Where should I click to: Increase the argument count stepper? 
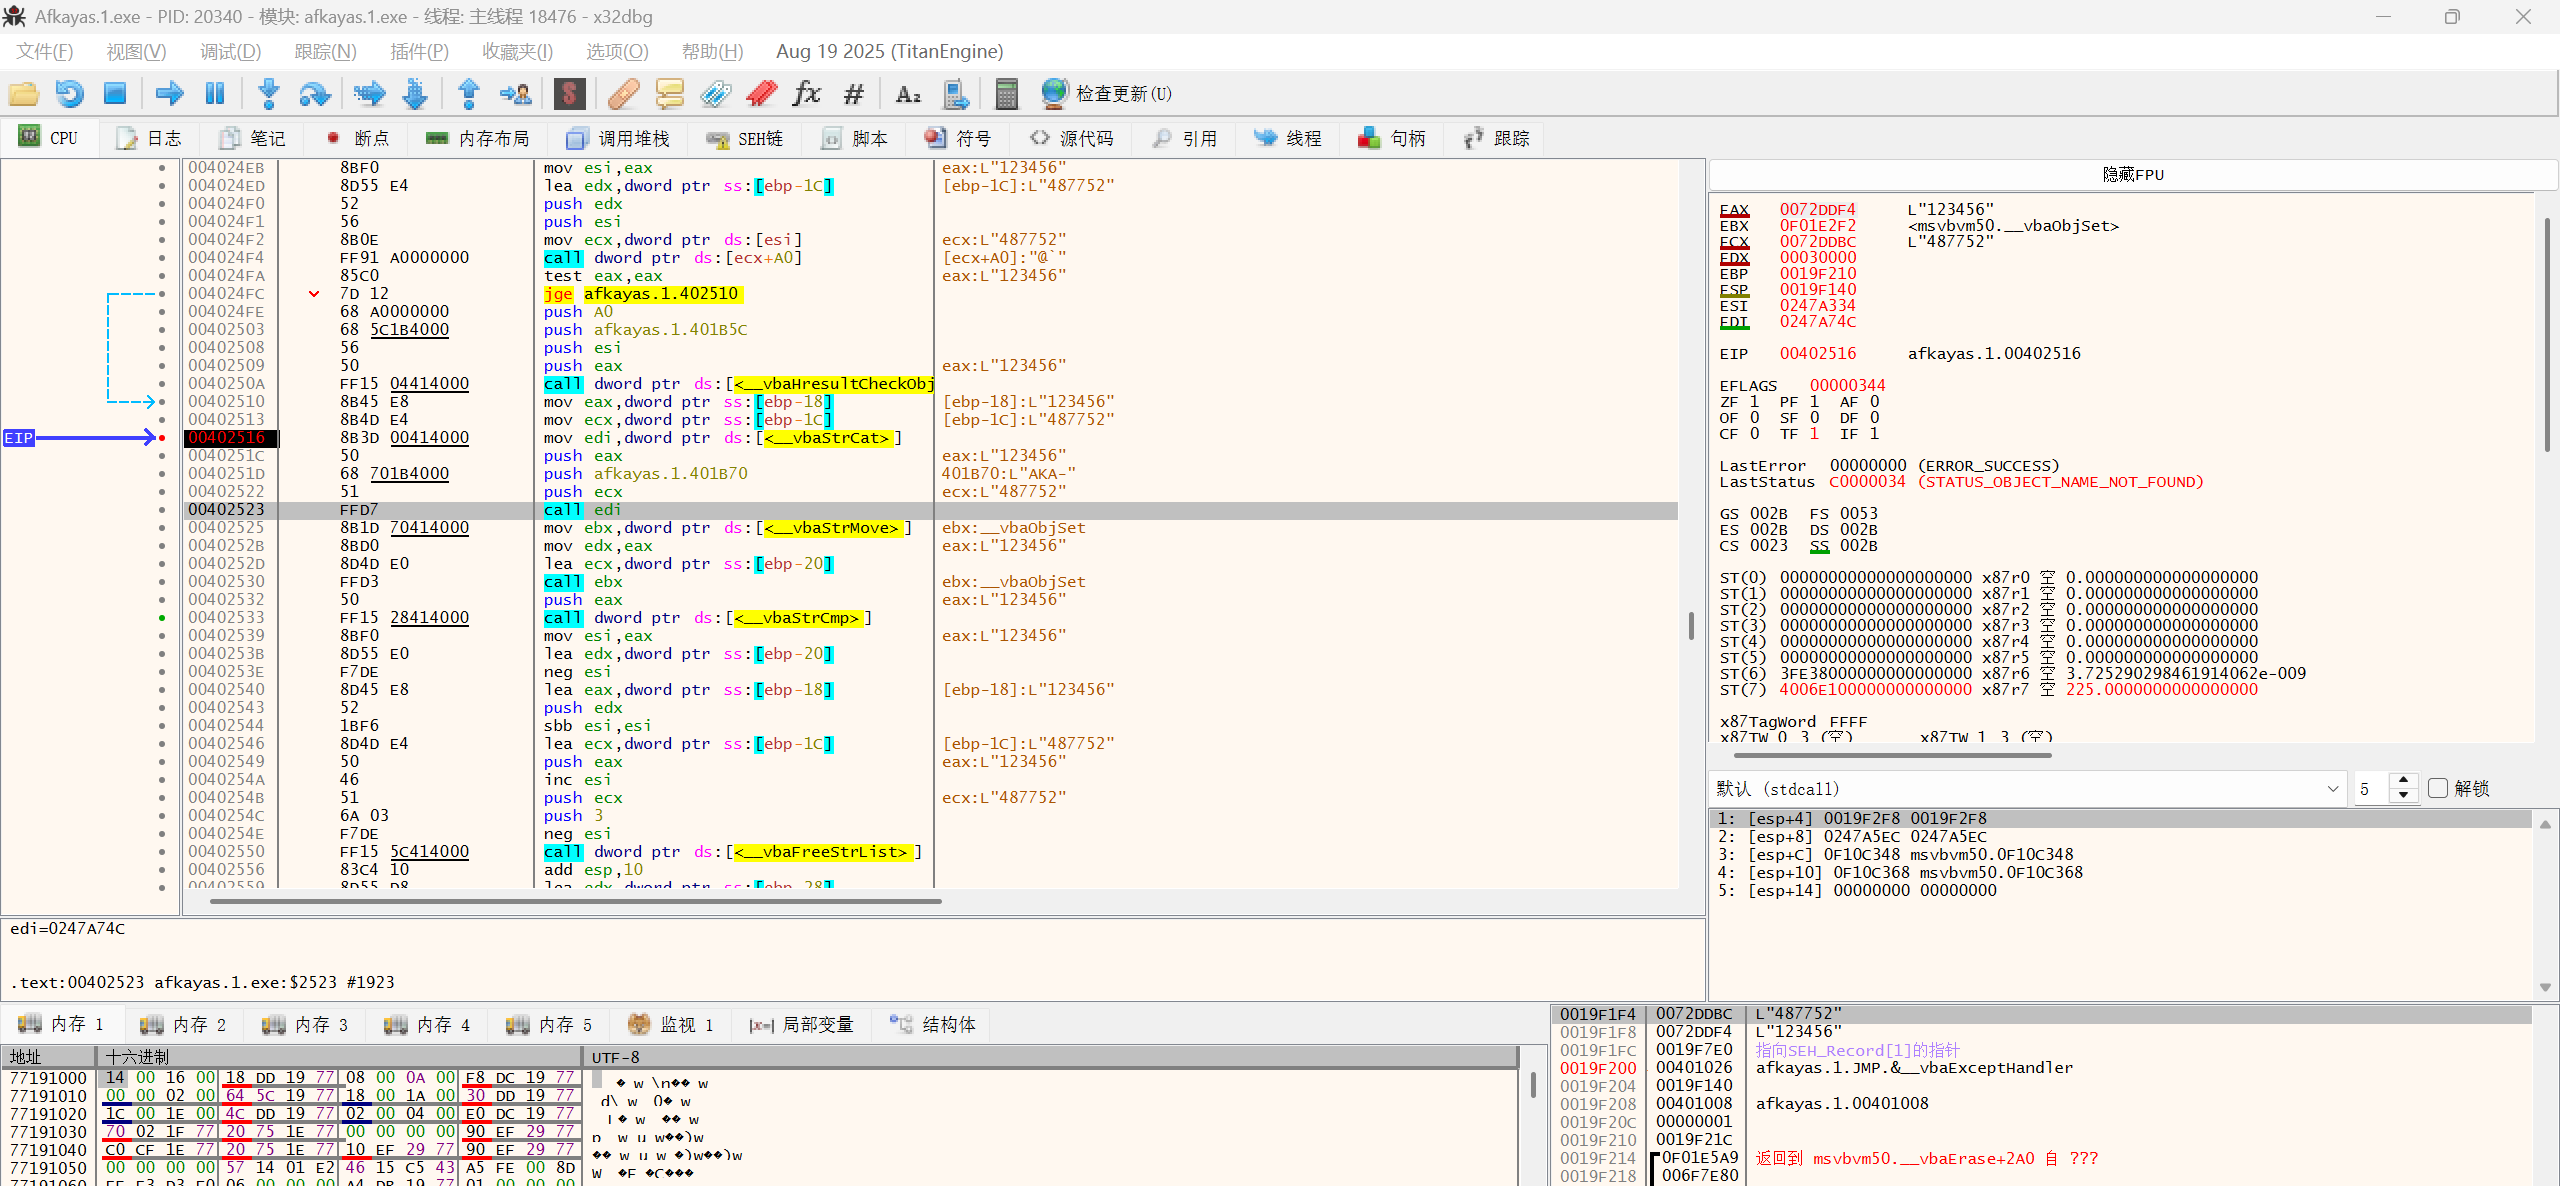click(2403, 780)
